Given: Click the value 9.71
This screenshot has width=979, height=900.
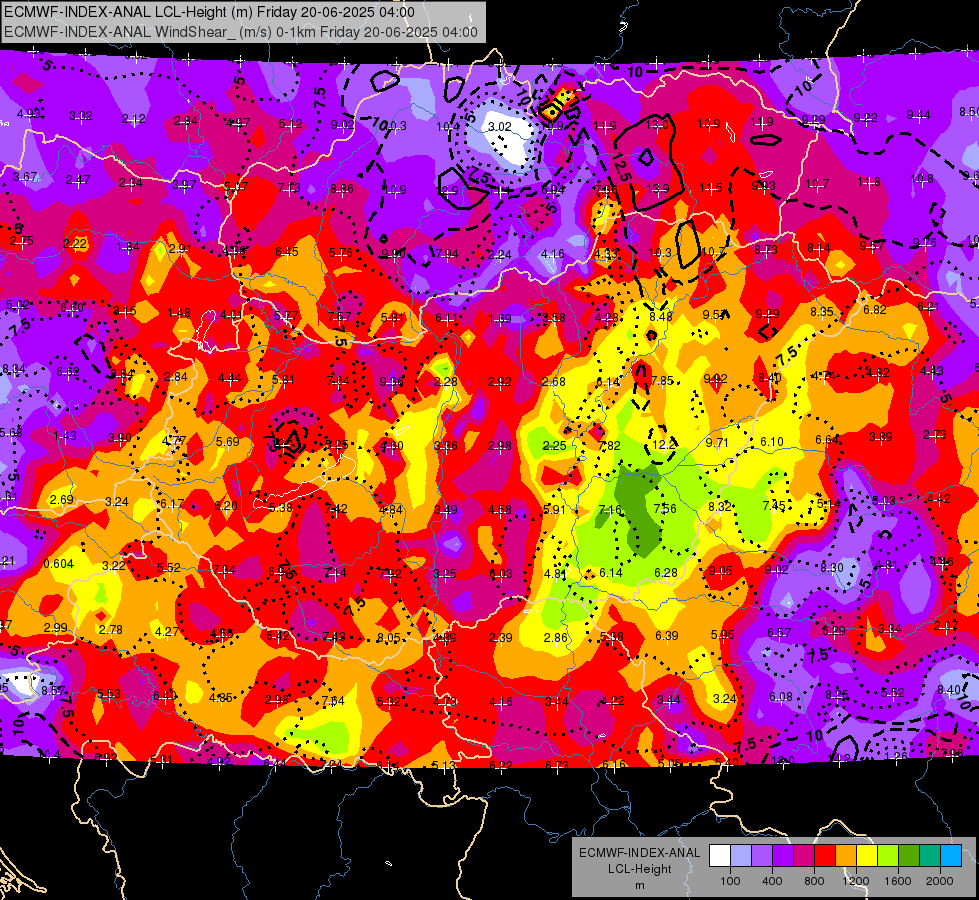Looking at the screenshot, I should point(717,443).
